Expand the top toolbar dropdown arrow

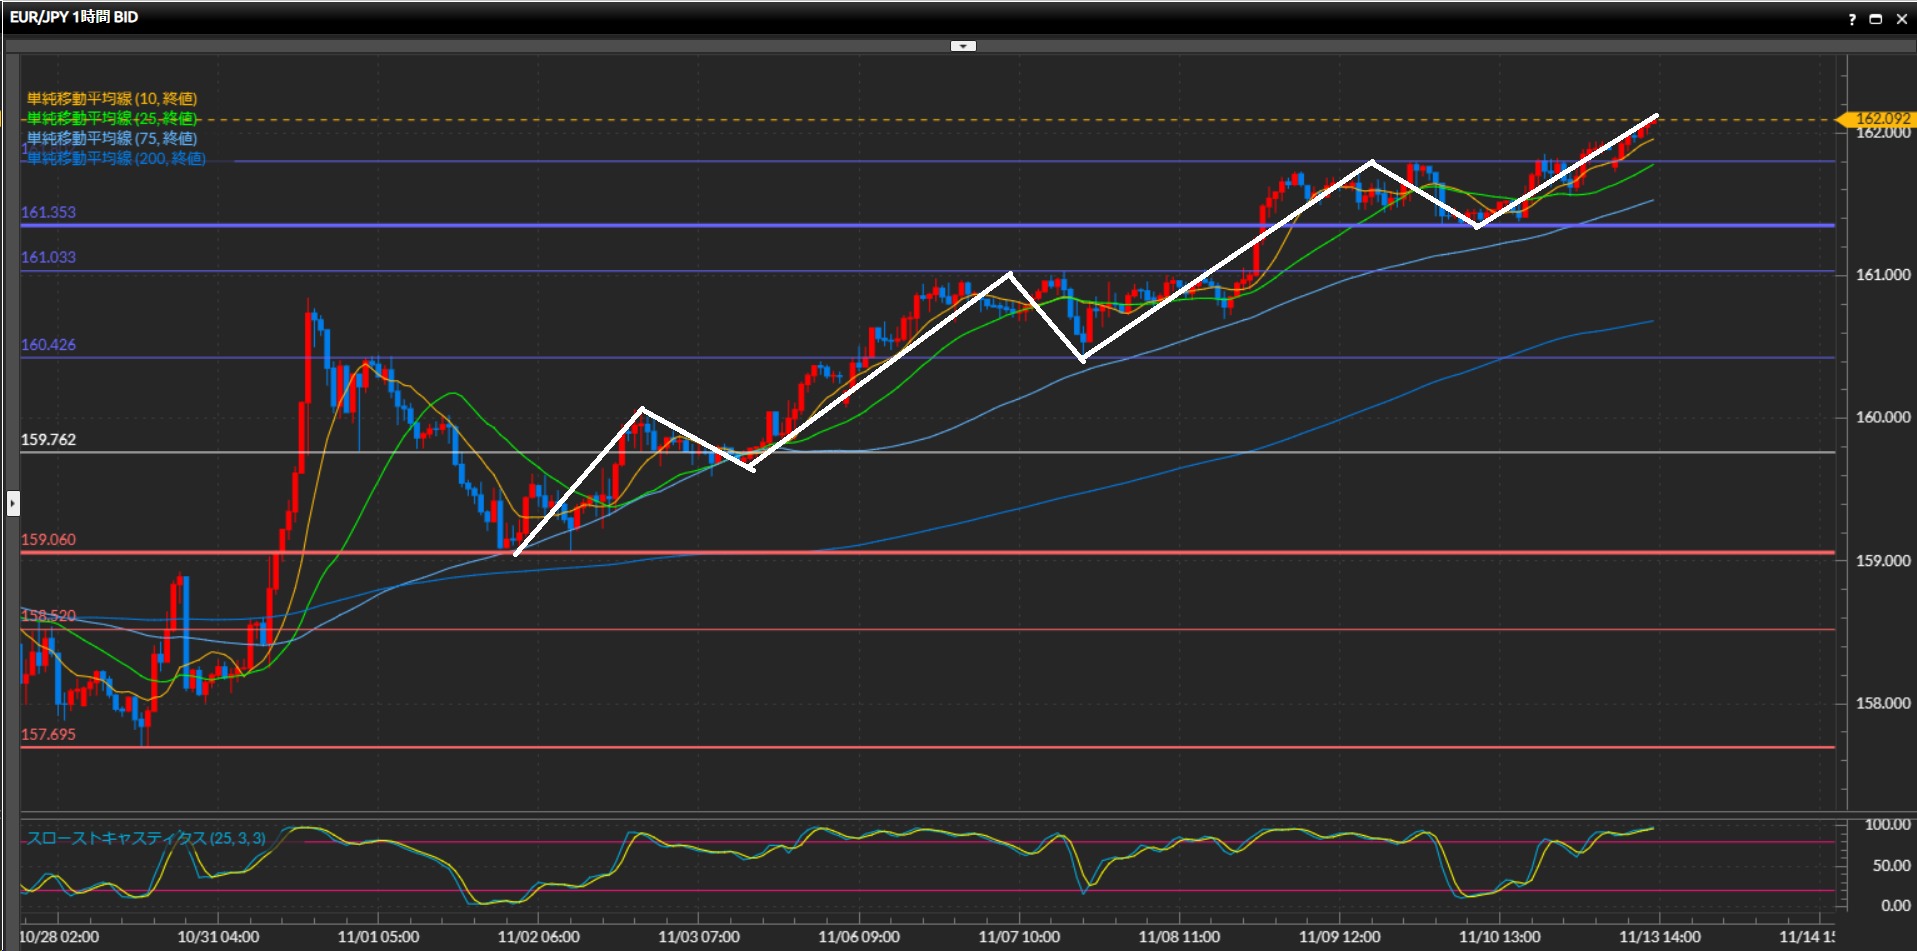point(962,46)
